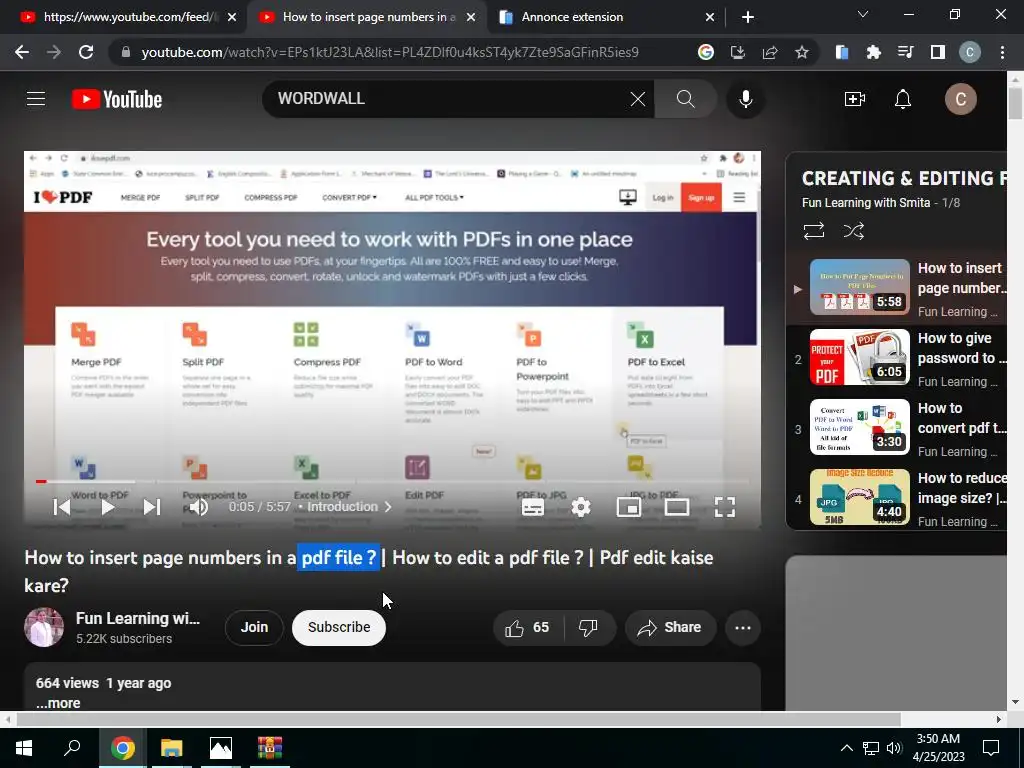Go back in browser history
Viewport: 1024px width, 768px height.
pos(22,52)
